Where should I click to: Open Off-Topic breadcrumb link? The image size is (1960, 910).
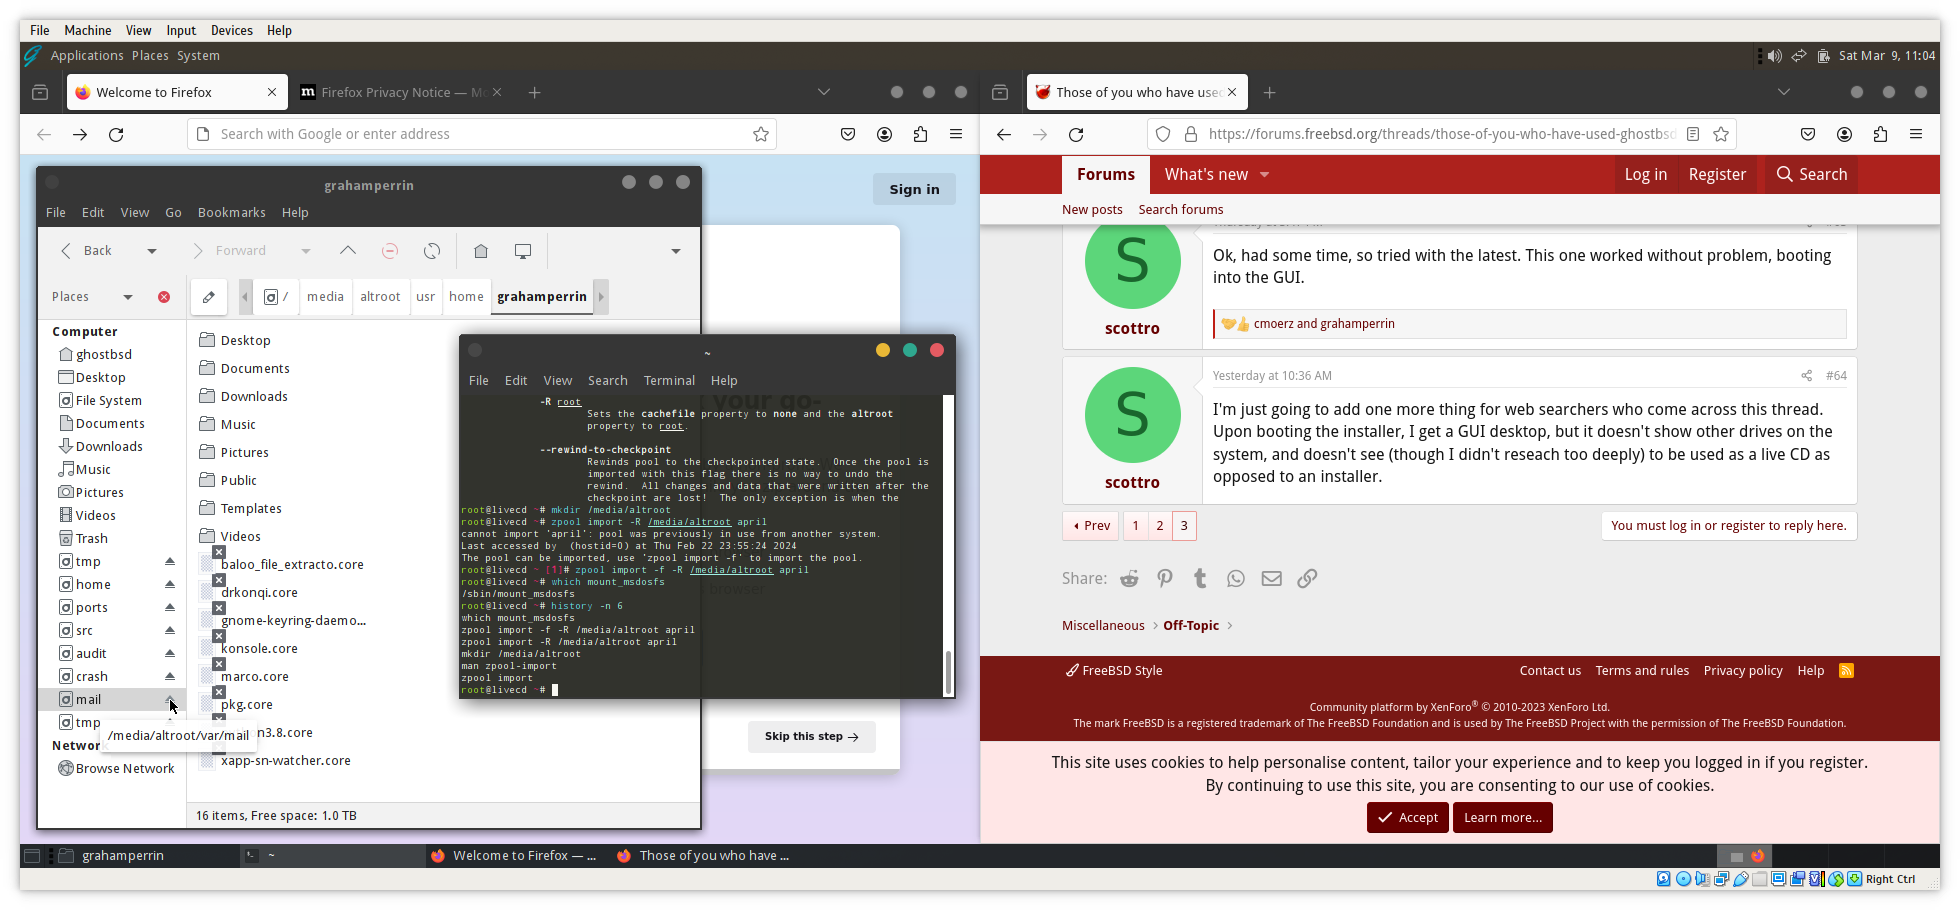point(1191,626)
